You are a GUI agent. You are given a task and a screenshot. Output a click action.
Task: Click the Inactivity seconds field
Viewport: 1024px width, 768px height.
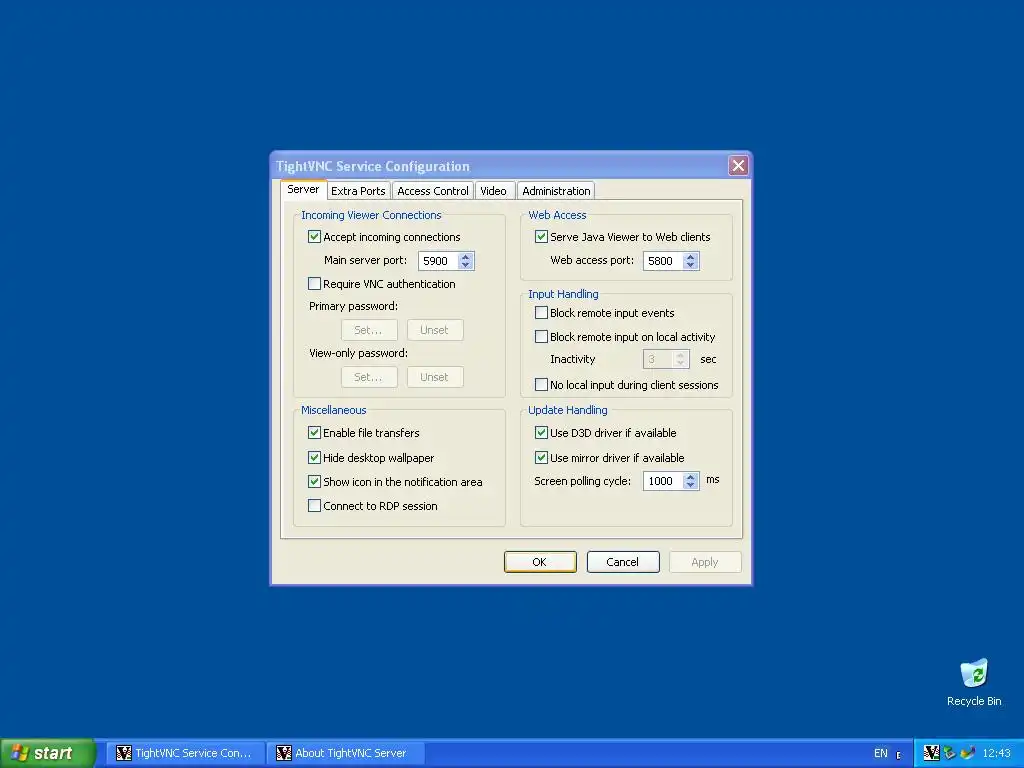point(658,359)
